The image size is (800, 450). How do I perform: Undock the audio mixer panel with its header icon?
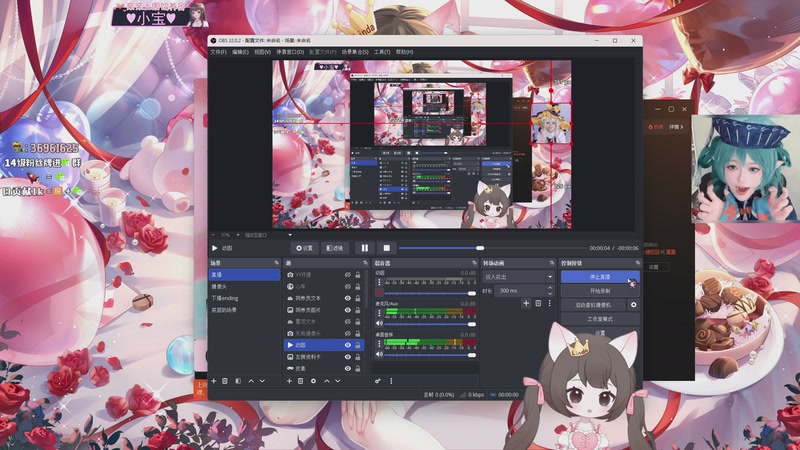point(474,263)
